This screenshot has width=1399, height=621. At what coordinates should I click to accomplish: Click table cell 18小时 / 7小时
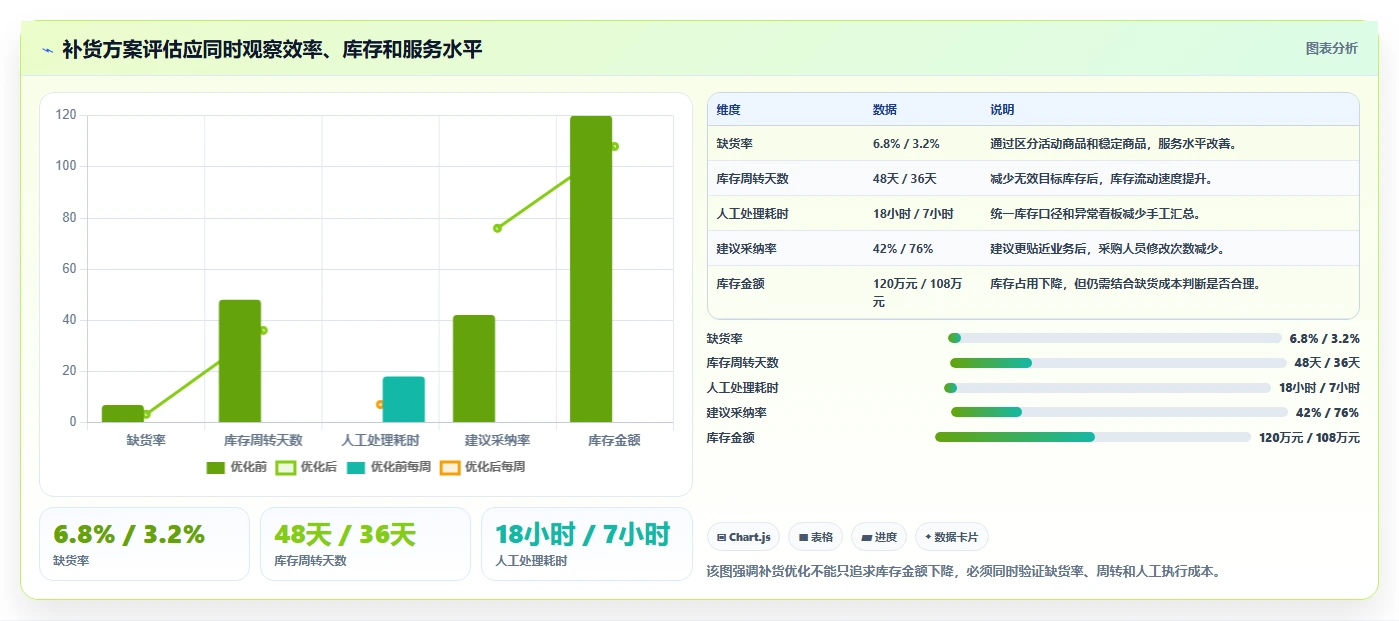pos(913,214)
